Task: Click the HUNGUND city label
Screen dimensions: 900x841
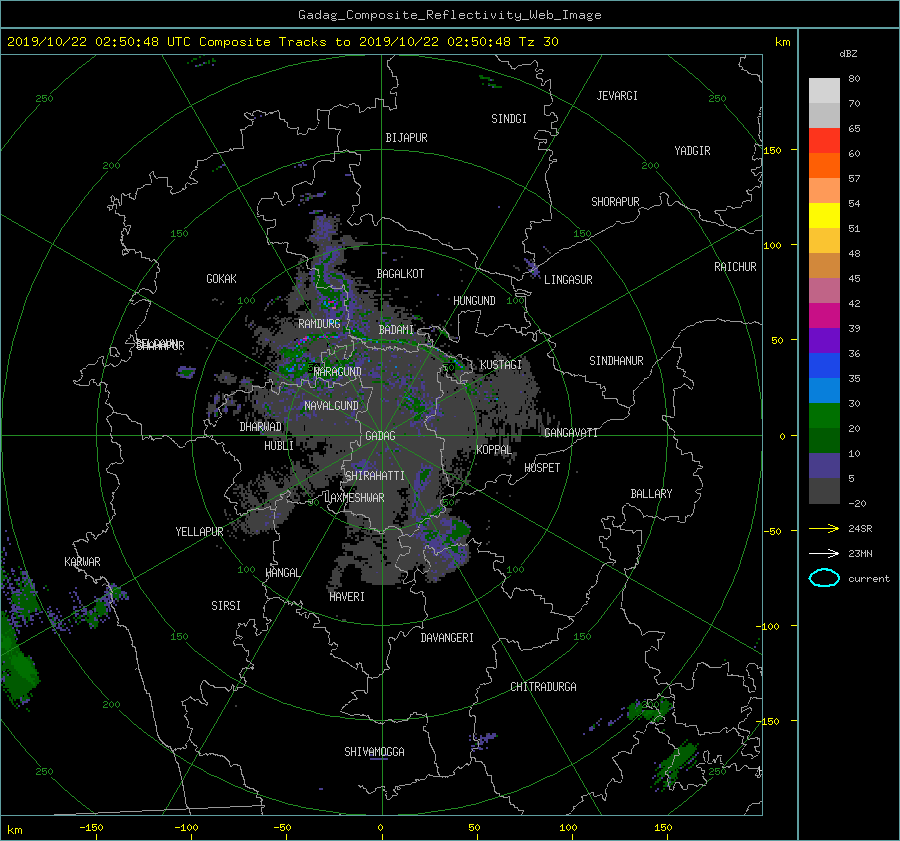Action: point(474,301)
